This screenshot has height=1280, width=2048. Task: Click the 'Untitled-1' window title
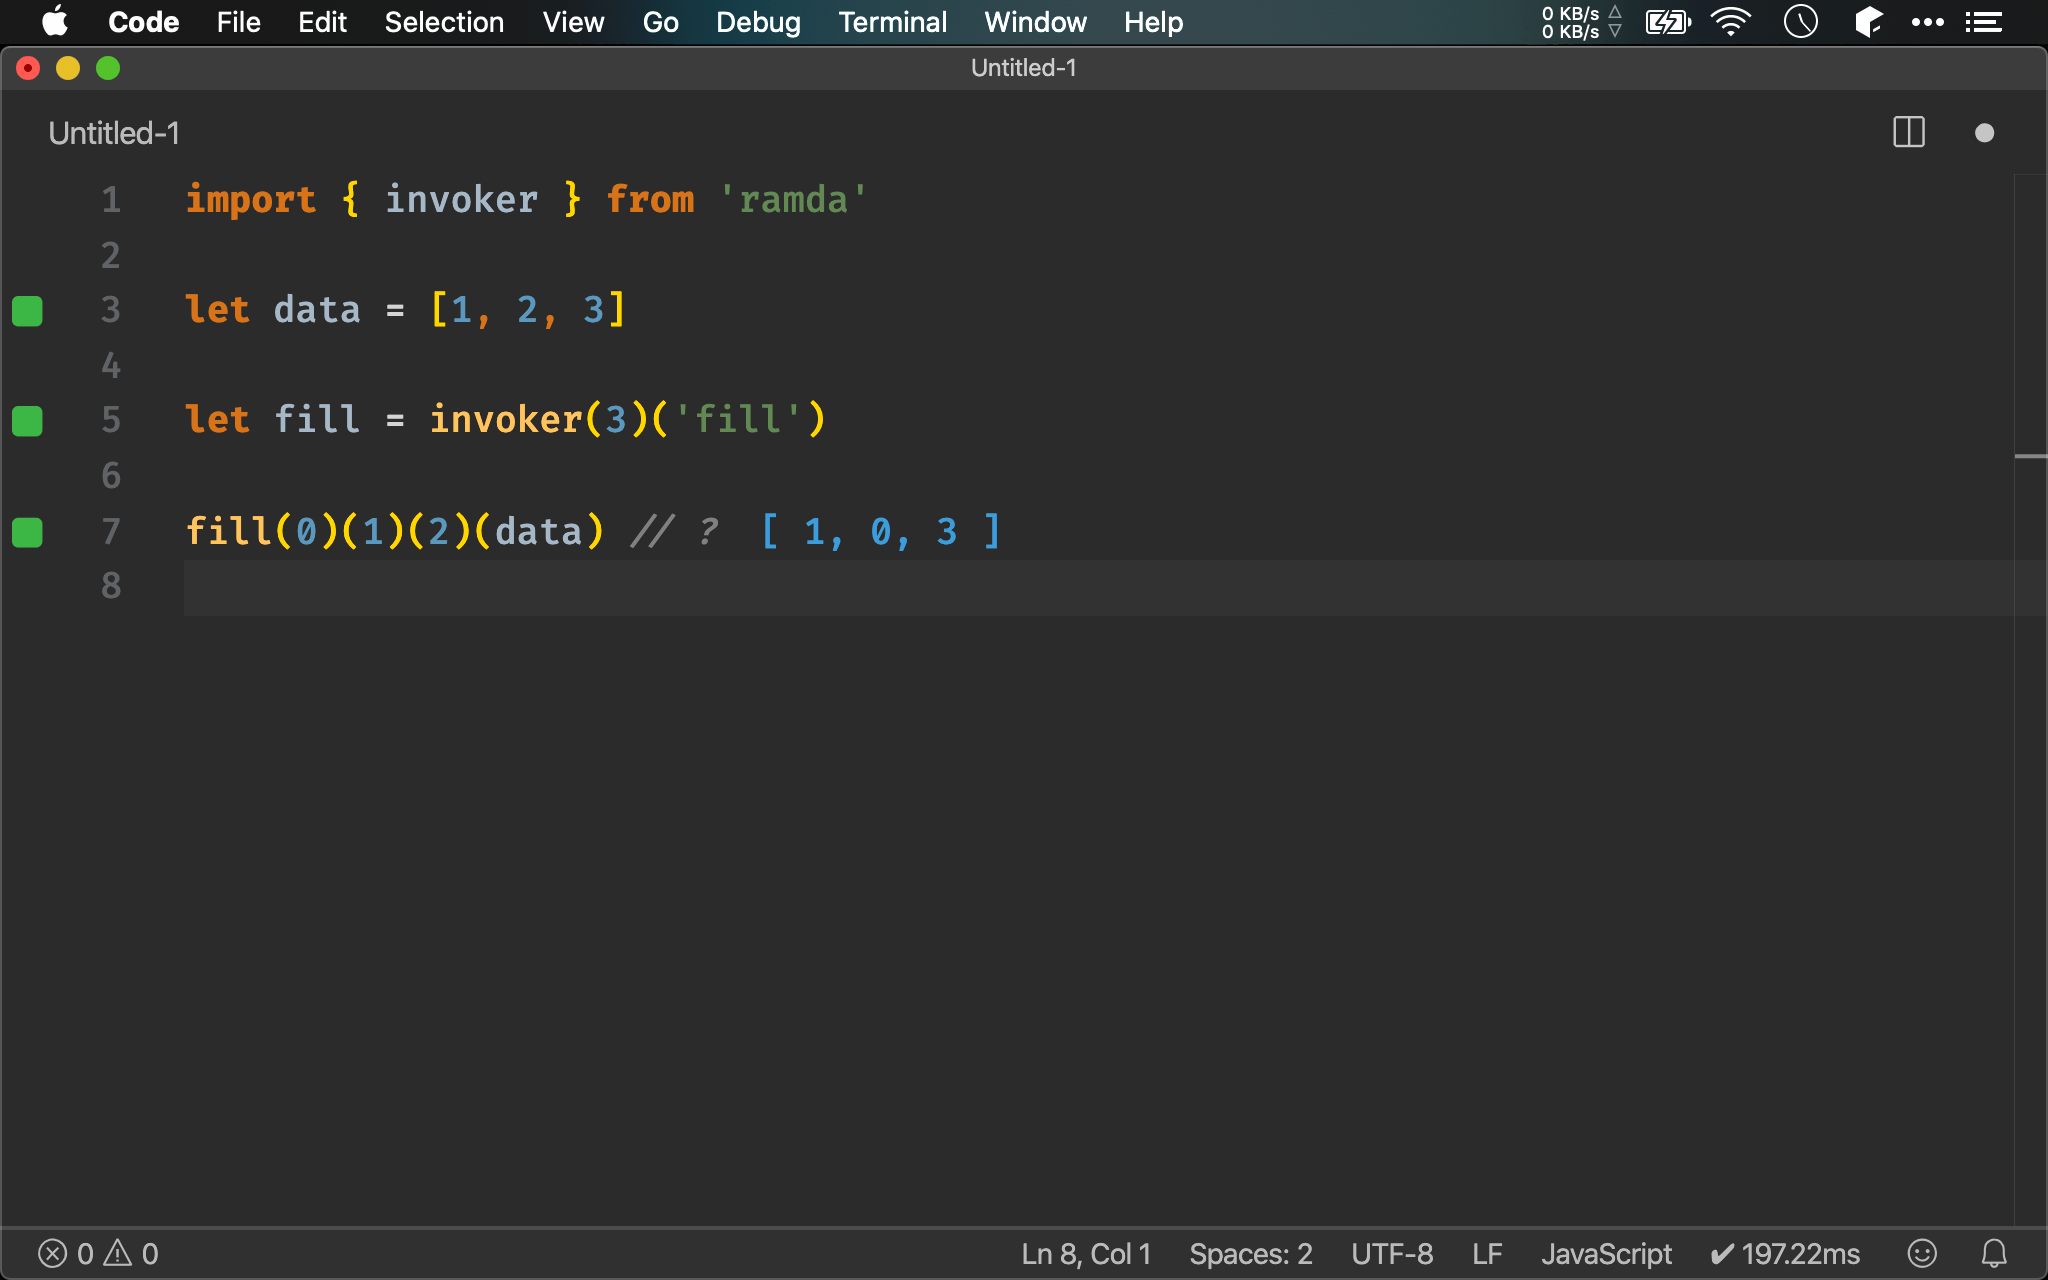pos(1024,68)
